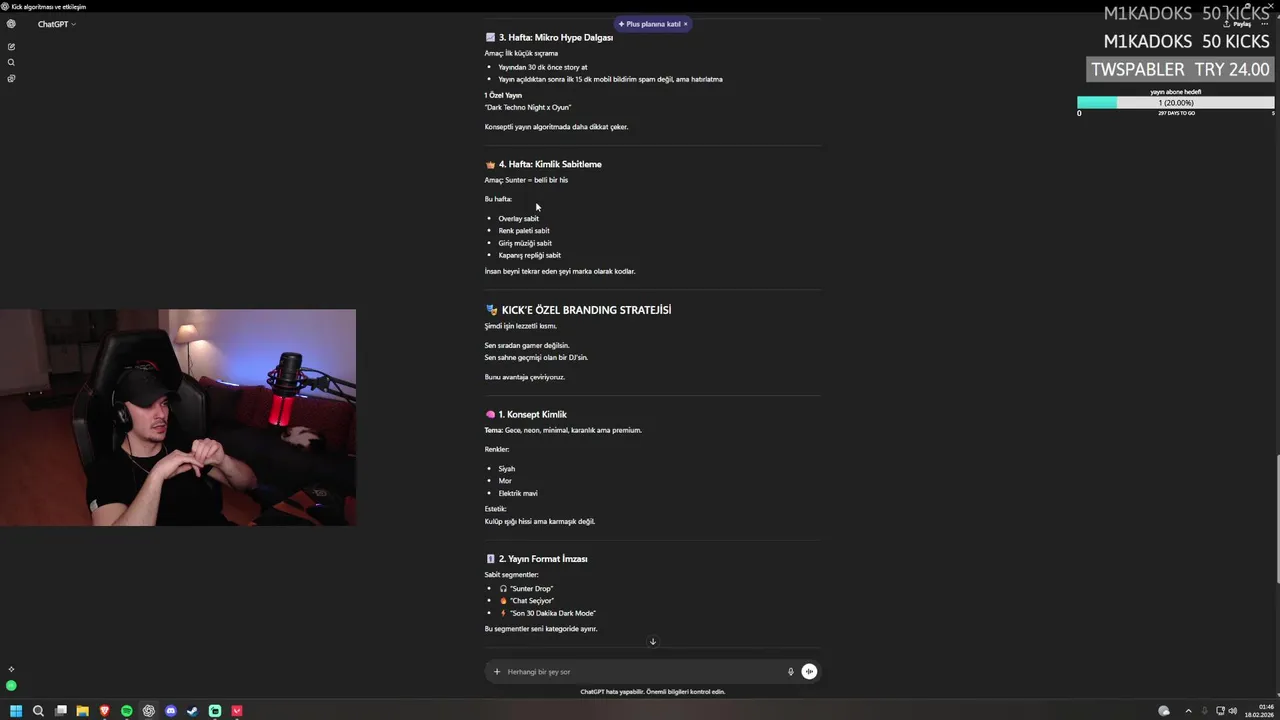Start voice mode with the waveform button
Screen dimensions: 1280x720
tap(809, 671)
